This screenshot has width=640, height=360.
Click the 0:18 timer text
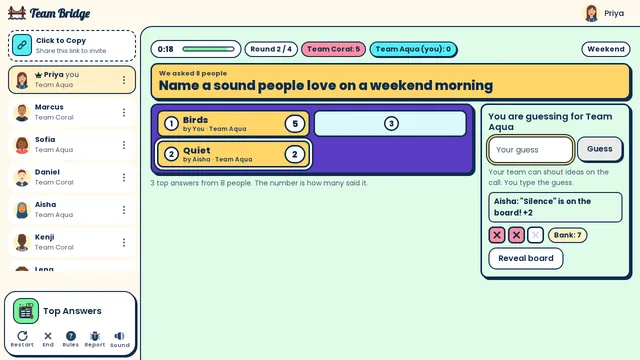pyautogui.click(x=165, y=49)
